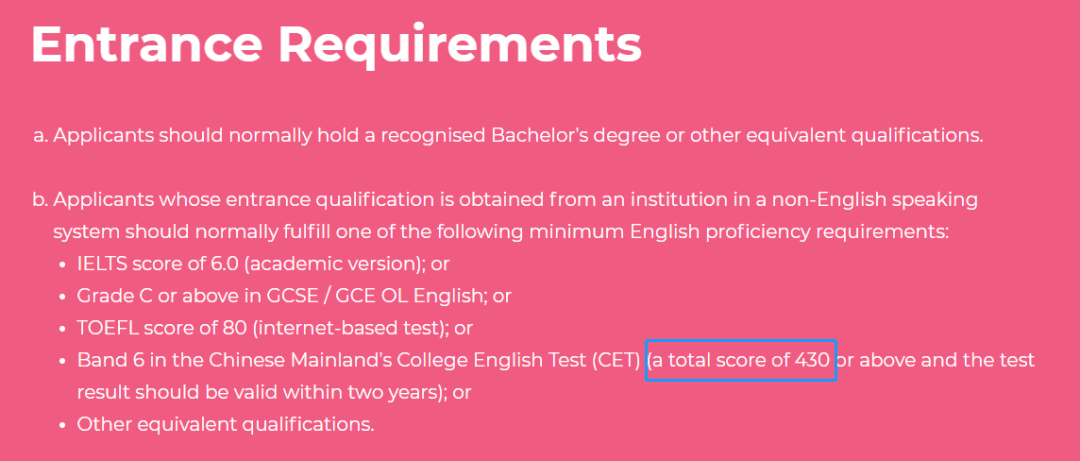This screenshot has width=1080, height=461.
Task: Click the '(internet-based test)' text
Action: (x=349, y=328)
